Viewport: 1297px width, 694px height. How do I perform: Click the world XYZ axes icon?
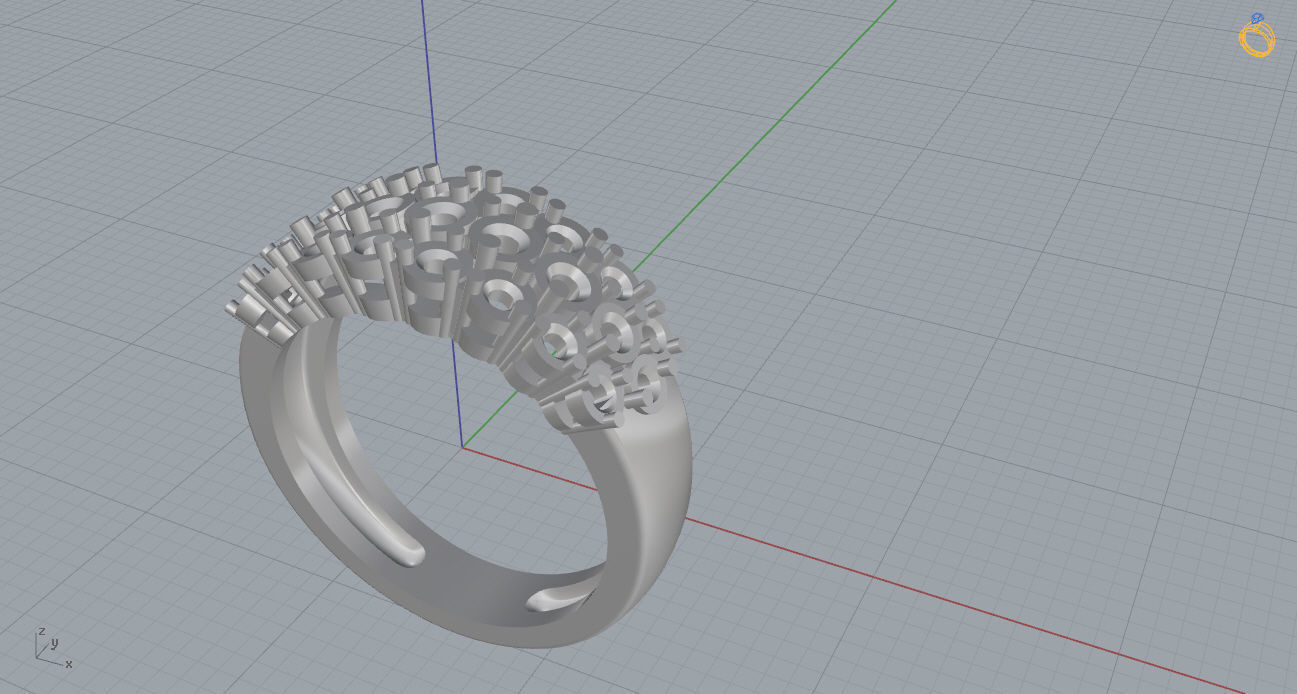52,647
